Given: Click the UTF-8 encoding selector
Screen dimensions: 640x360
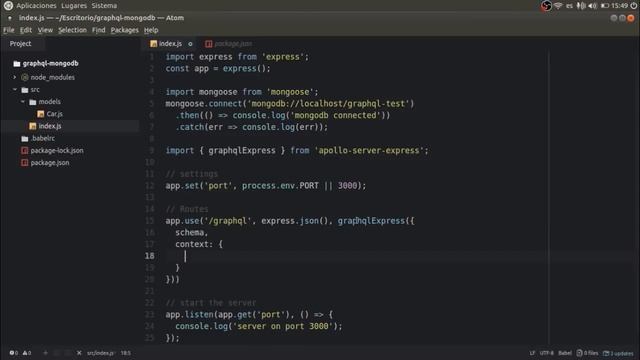Looking at the screenshot, I should (x=547, y=353).
